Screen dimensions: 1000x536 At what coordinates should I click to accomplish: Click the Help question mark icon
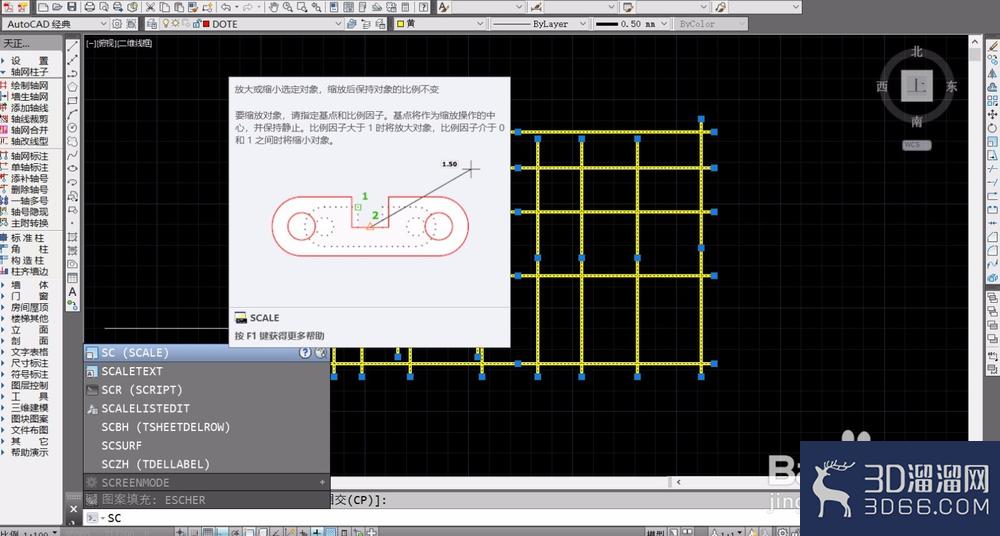(423, 7)
